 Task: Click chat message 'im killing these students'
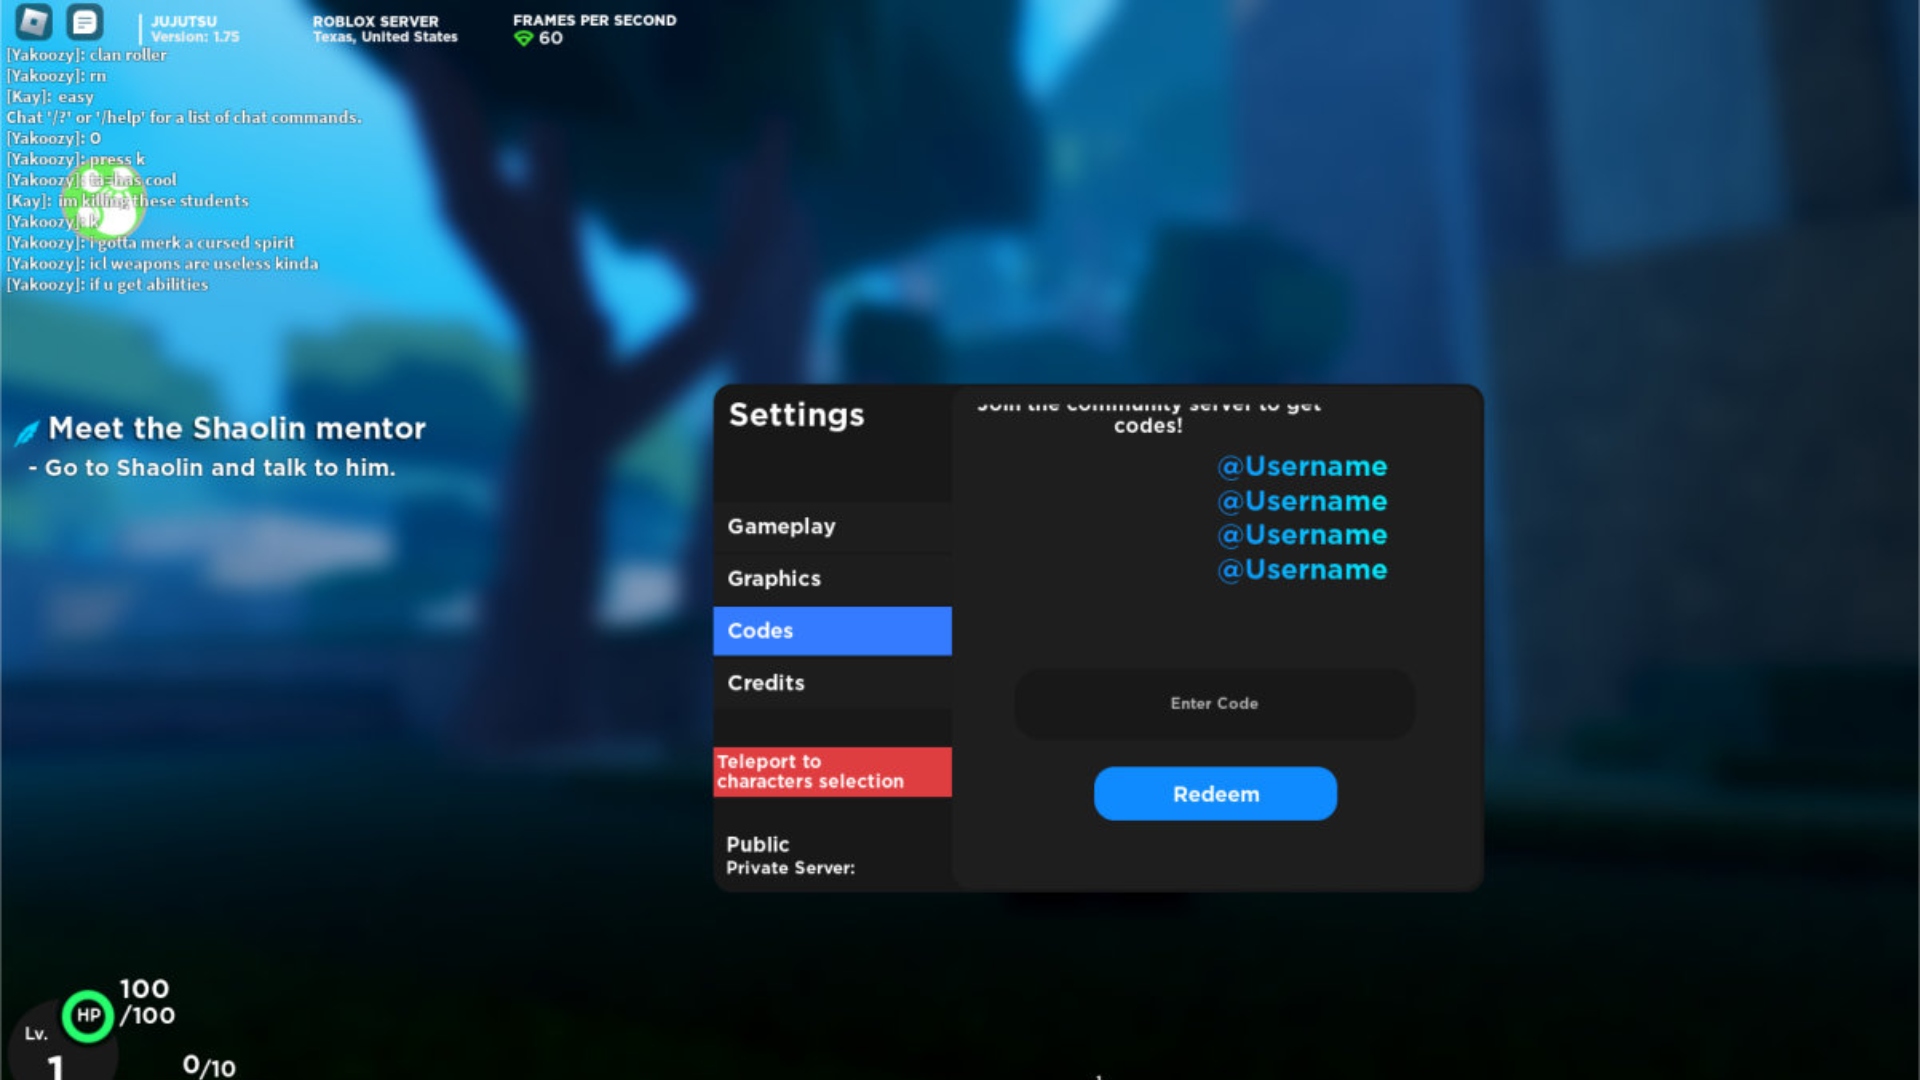(127, 201)
